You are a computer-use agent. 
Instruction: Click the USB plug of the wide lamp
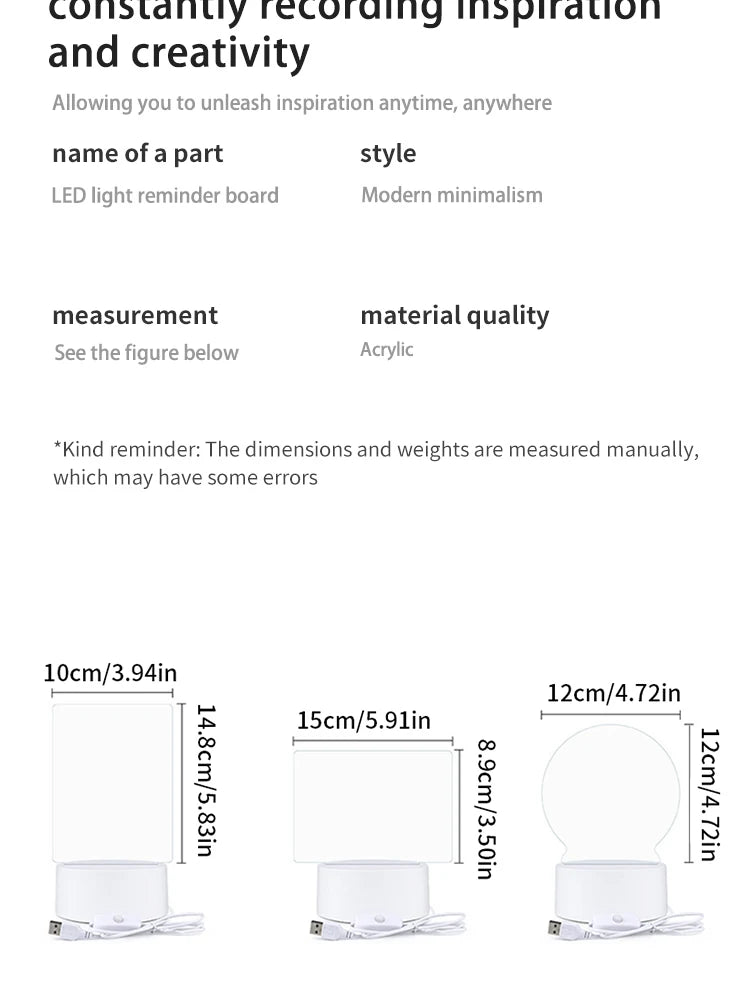[319, 928]
